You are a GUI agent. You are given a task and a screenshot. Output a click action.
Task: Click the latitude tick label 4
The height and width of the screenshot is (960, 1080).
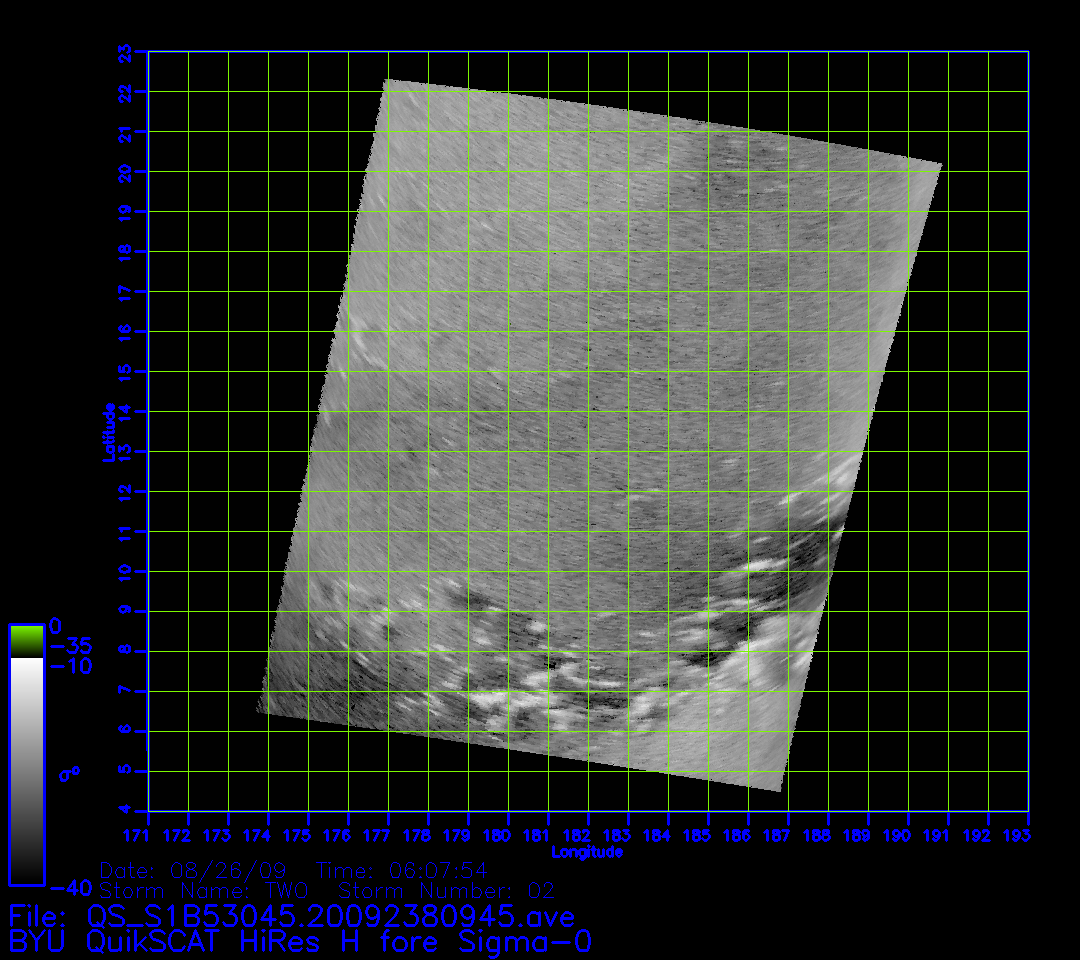[x=125, y=811]
